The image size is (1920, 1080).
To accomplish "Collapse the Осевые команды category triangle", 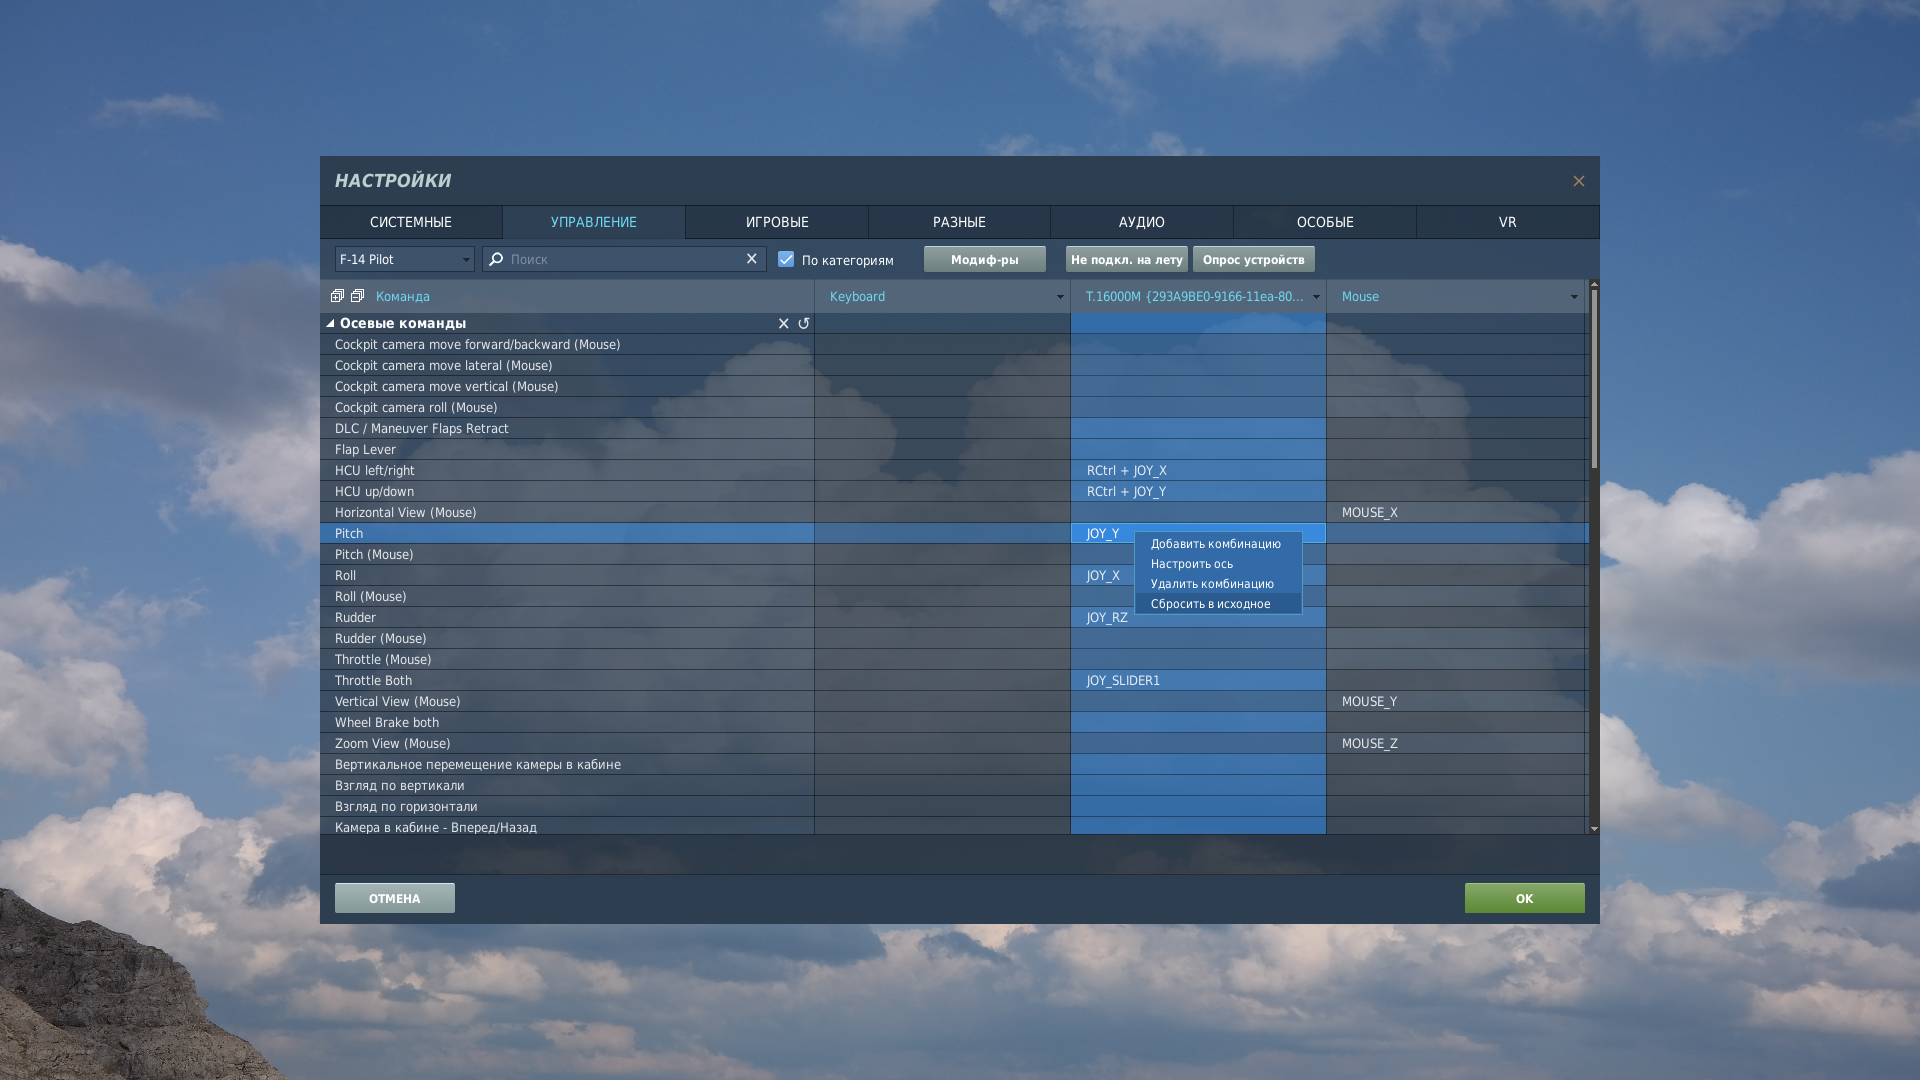I will pos(330,323).
